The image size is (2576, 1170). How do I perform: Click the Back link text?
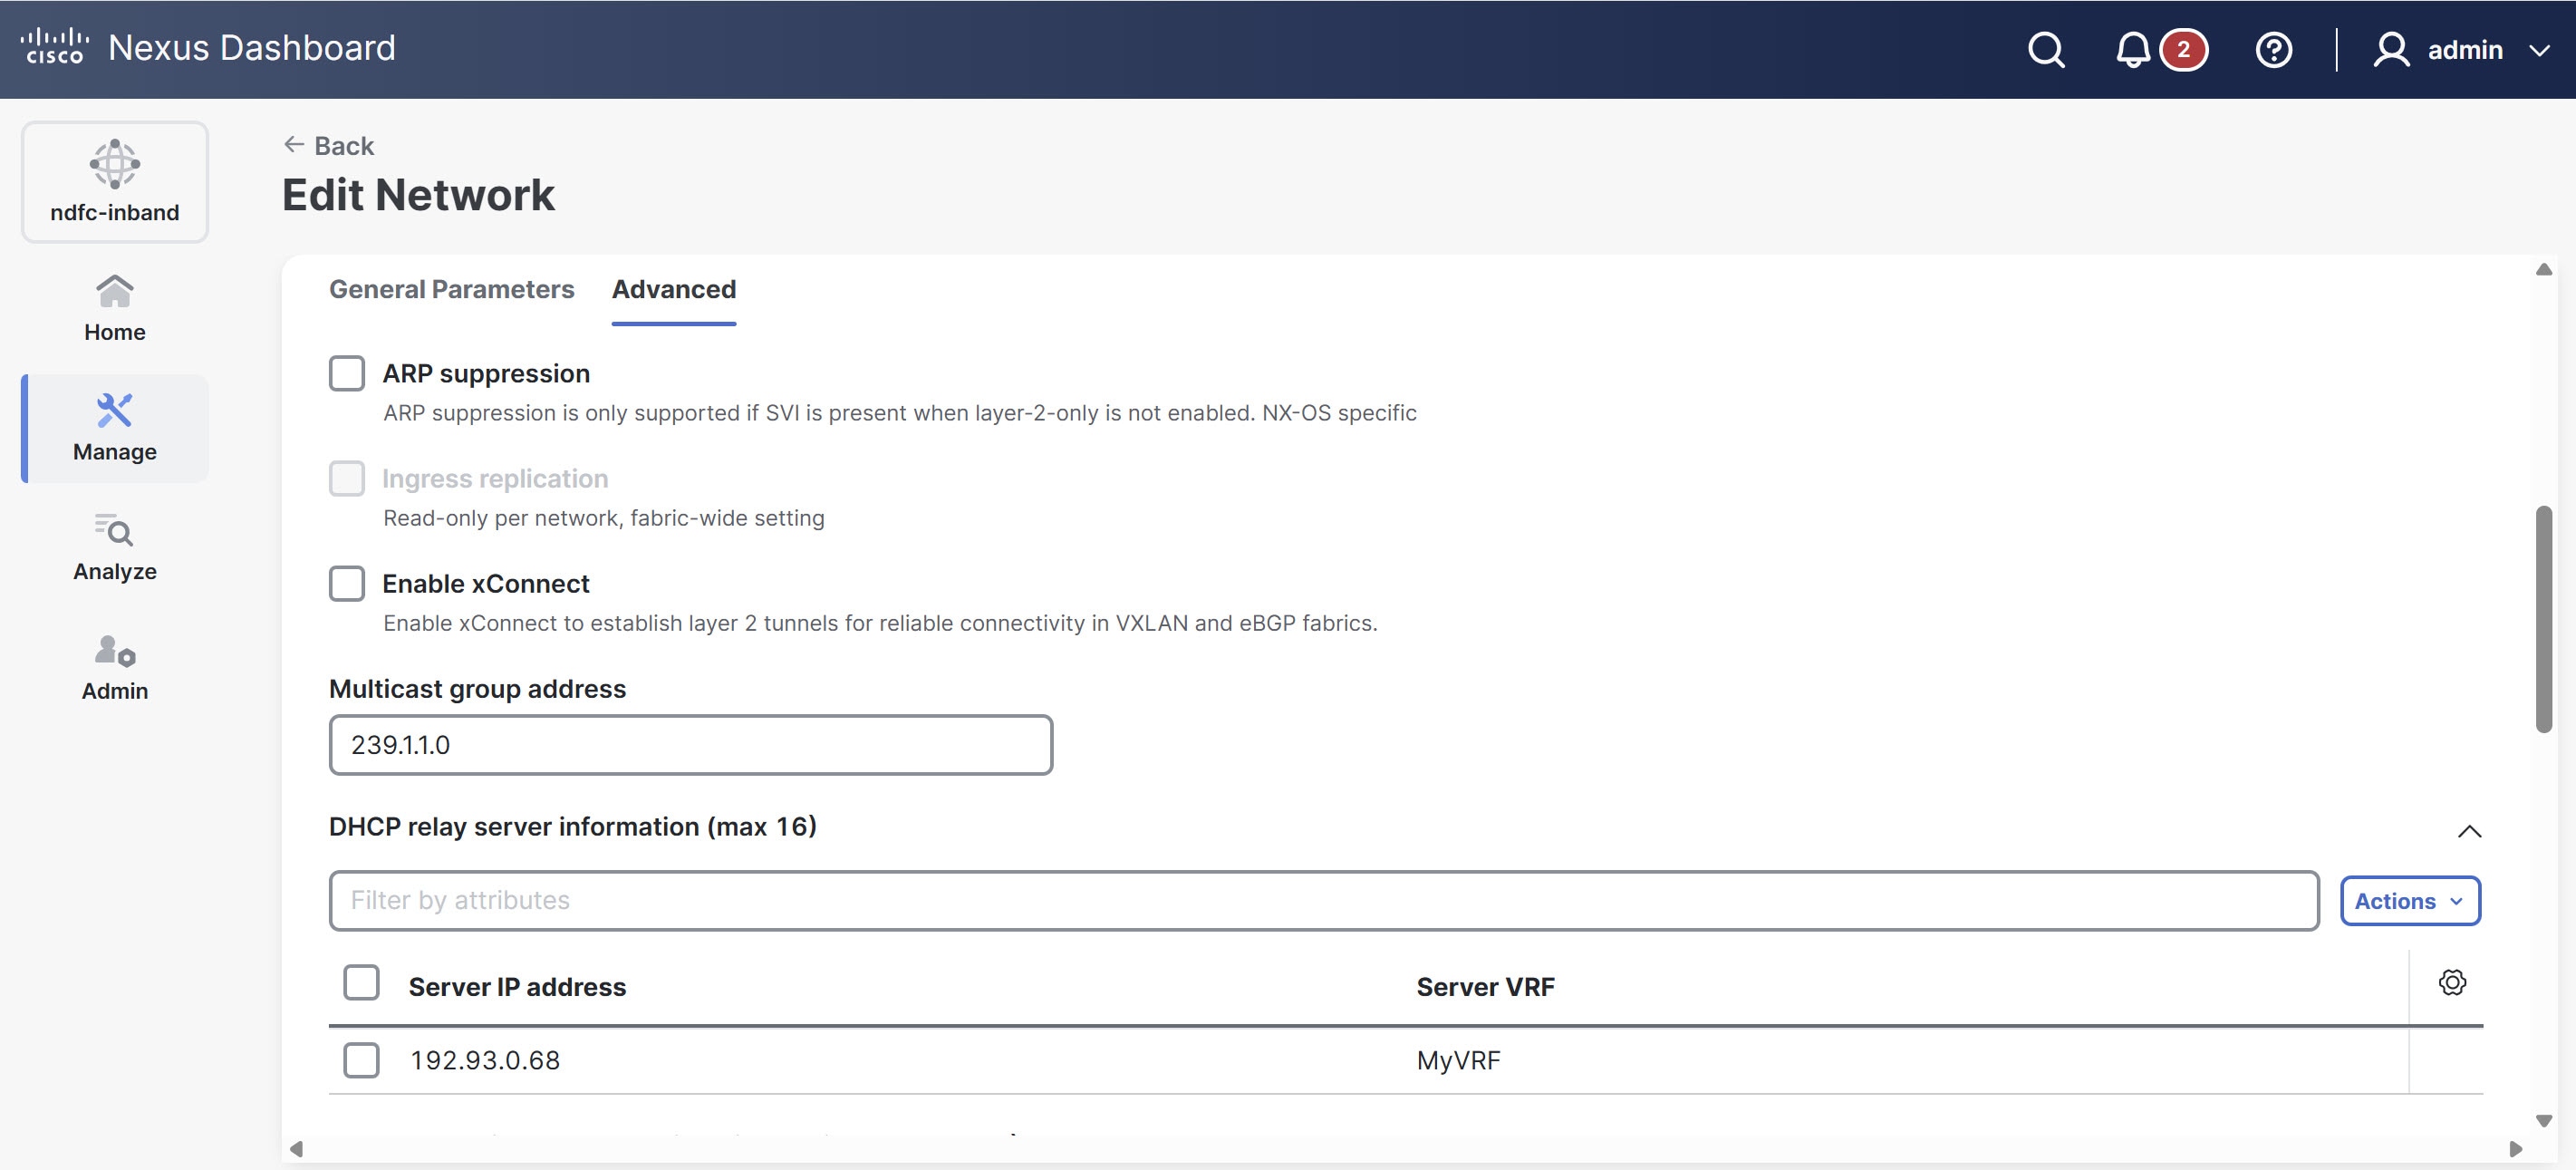(x=344, y=146)
